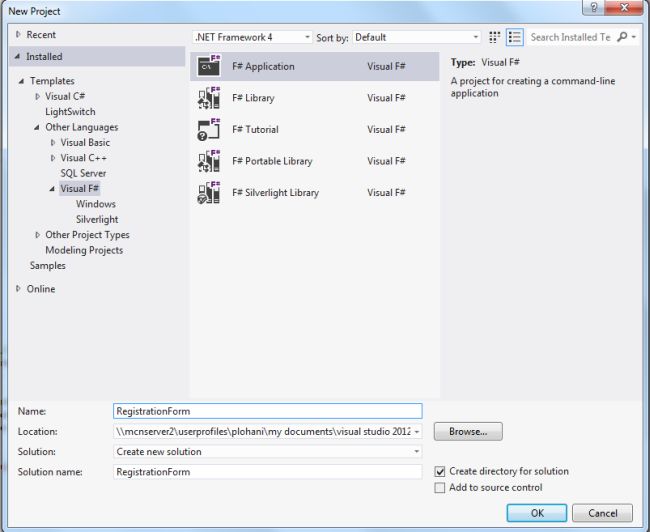Expand the Recent section
Image resolution: width=650 pixels, height=532 pixels.
click(x=18, y=34)
